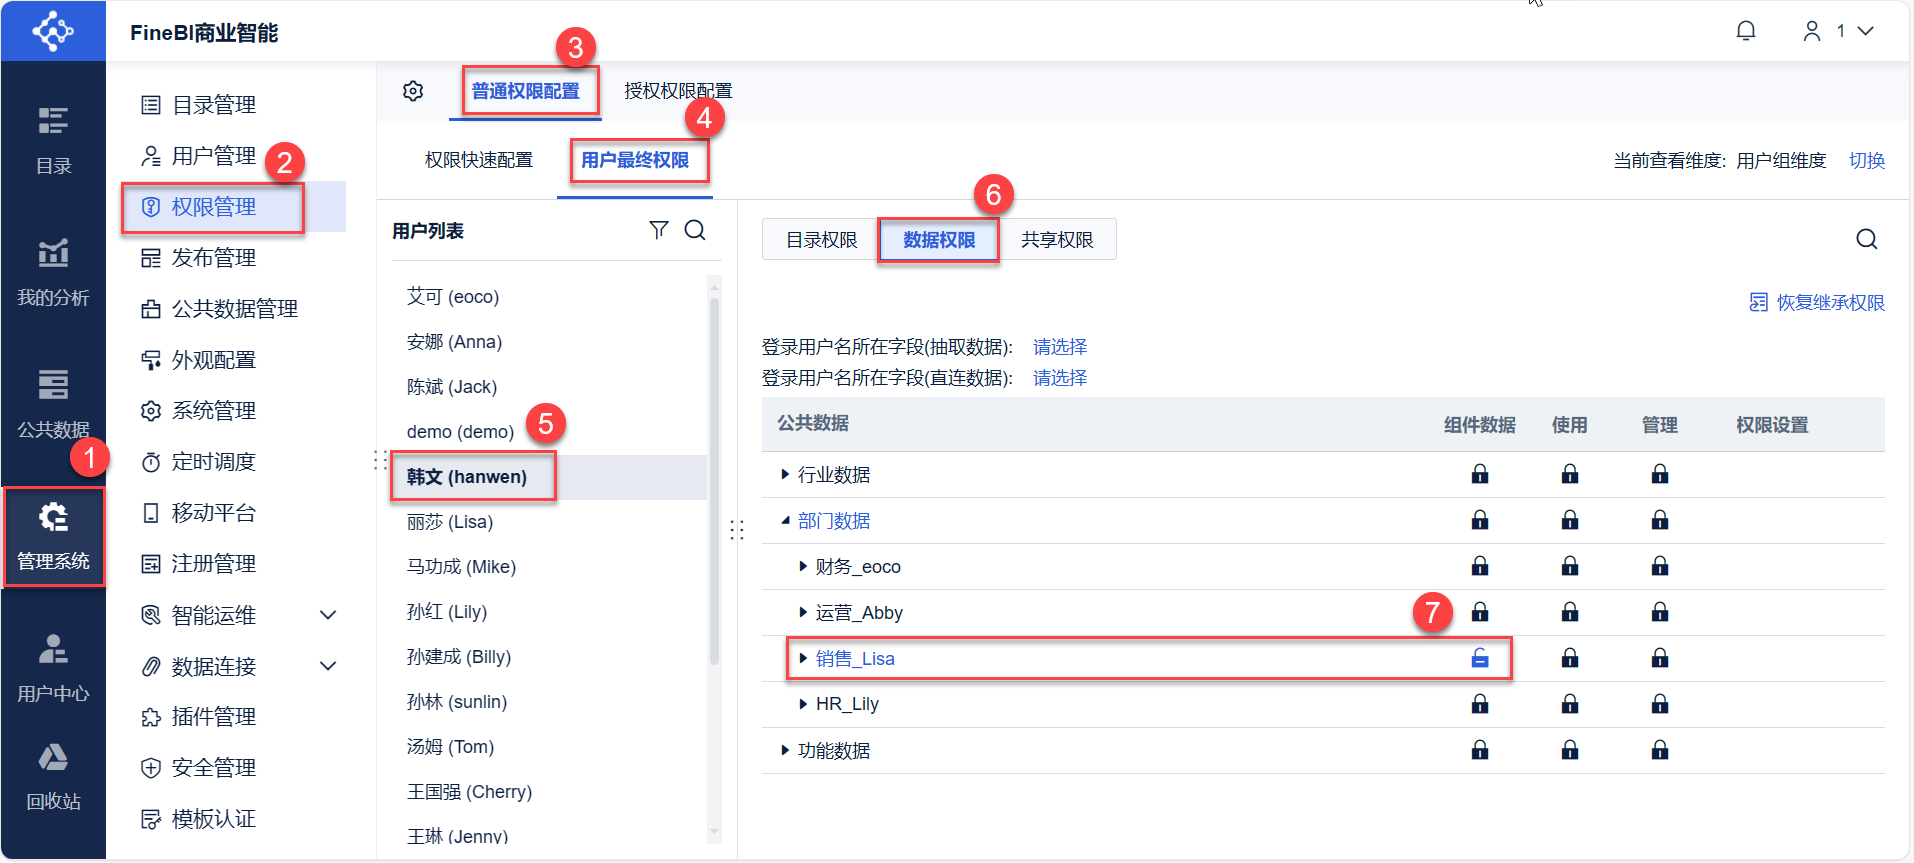Image resolution: width=1914 pixels, height=863 pixels.
Task: Expand the 智能运维 menu chevron
Action: (x=328, y=615)
